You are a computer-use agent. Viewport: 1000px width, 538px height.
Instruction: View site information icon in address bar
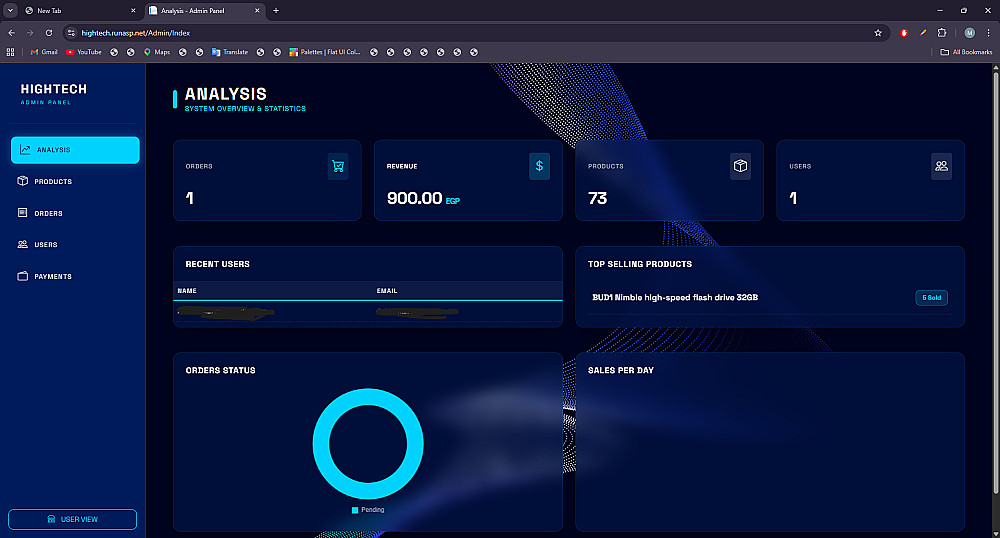[x=71, y=33]
